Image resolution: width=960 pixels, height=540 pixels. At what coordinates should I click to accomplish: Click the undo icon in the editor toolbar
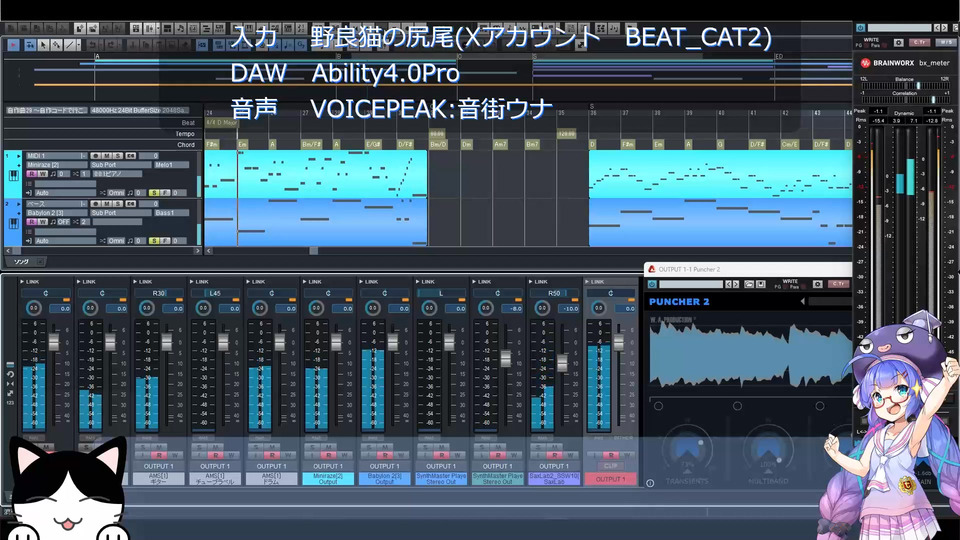coord(92,45)
